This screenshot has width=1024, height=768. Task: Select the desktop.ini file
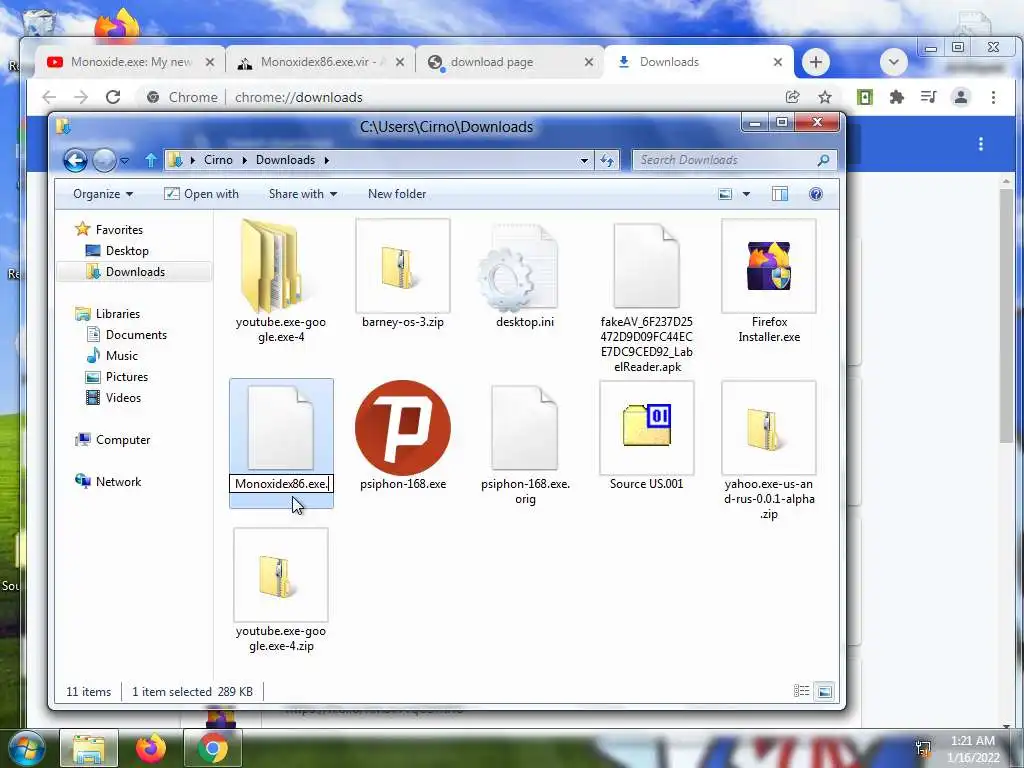click(x=524, y=274)
